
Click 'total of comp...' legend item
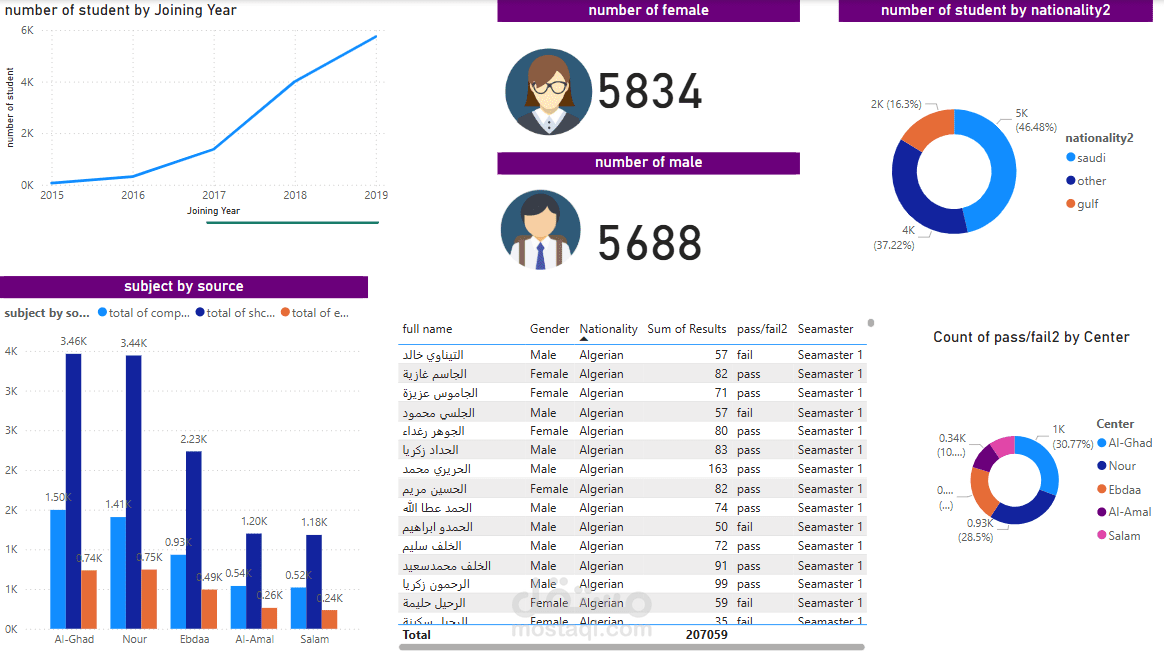click(143, 313)
